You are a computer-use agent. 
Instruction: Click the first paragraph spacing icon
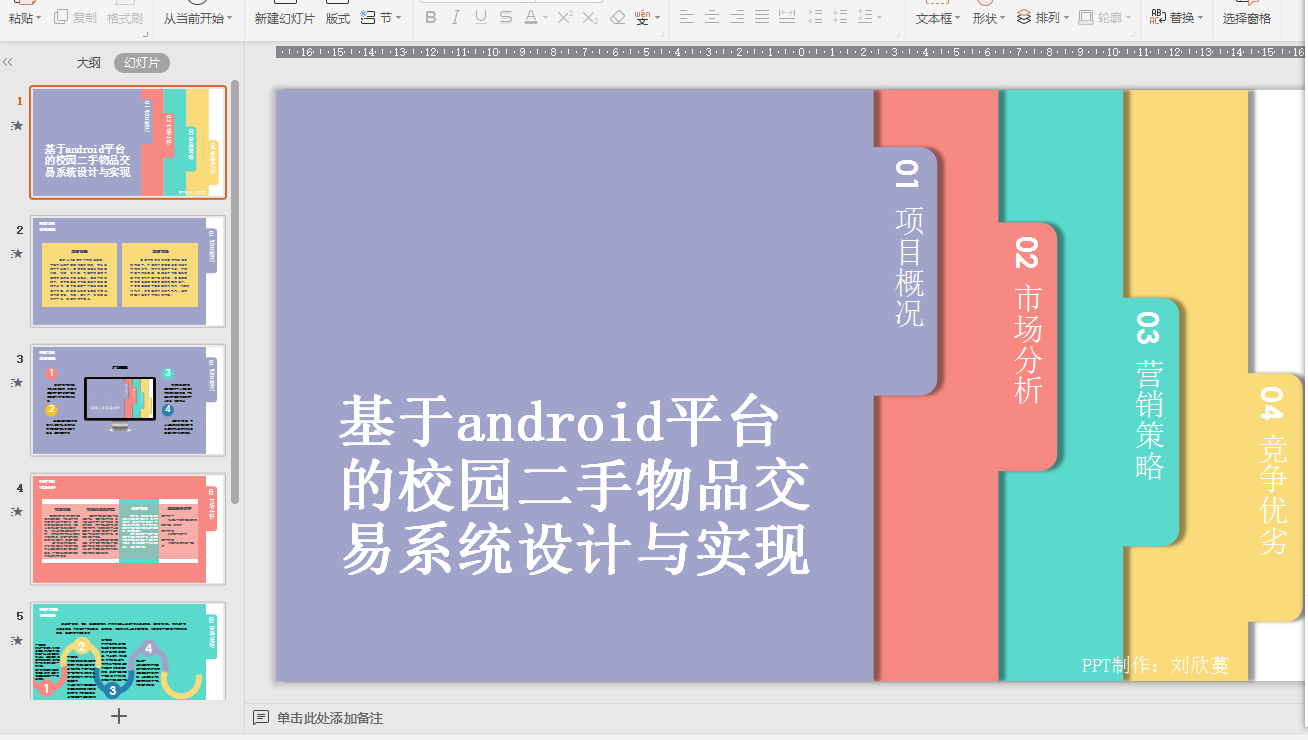coord(815,17)
